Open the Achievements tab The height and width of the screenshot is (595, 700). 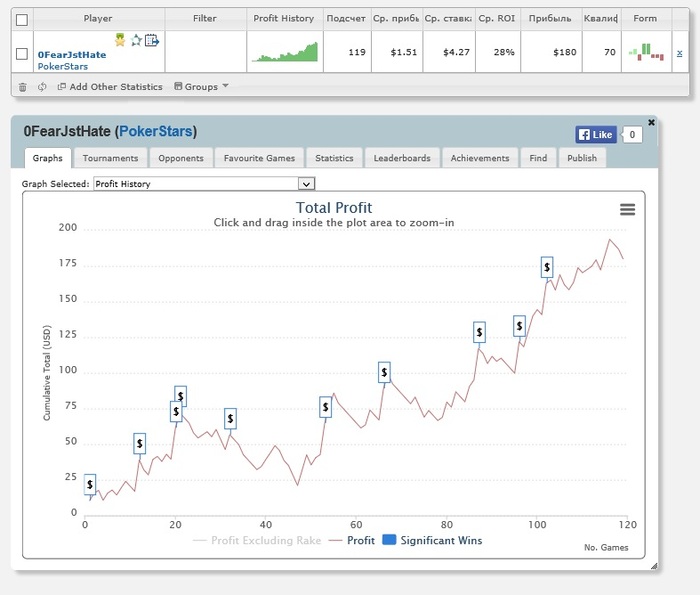pos(480,158)
